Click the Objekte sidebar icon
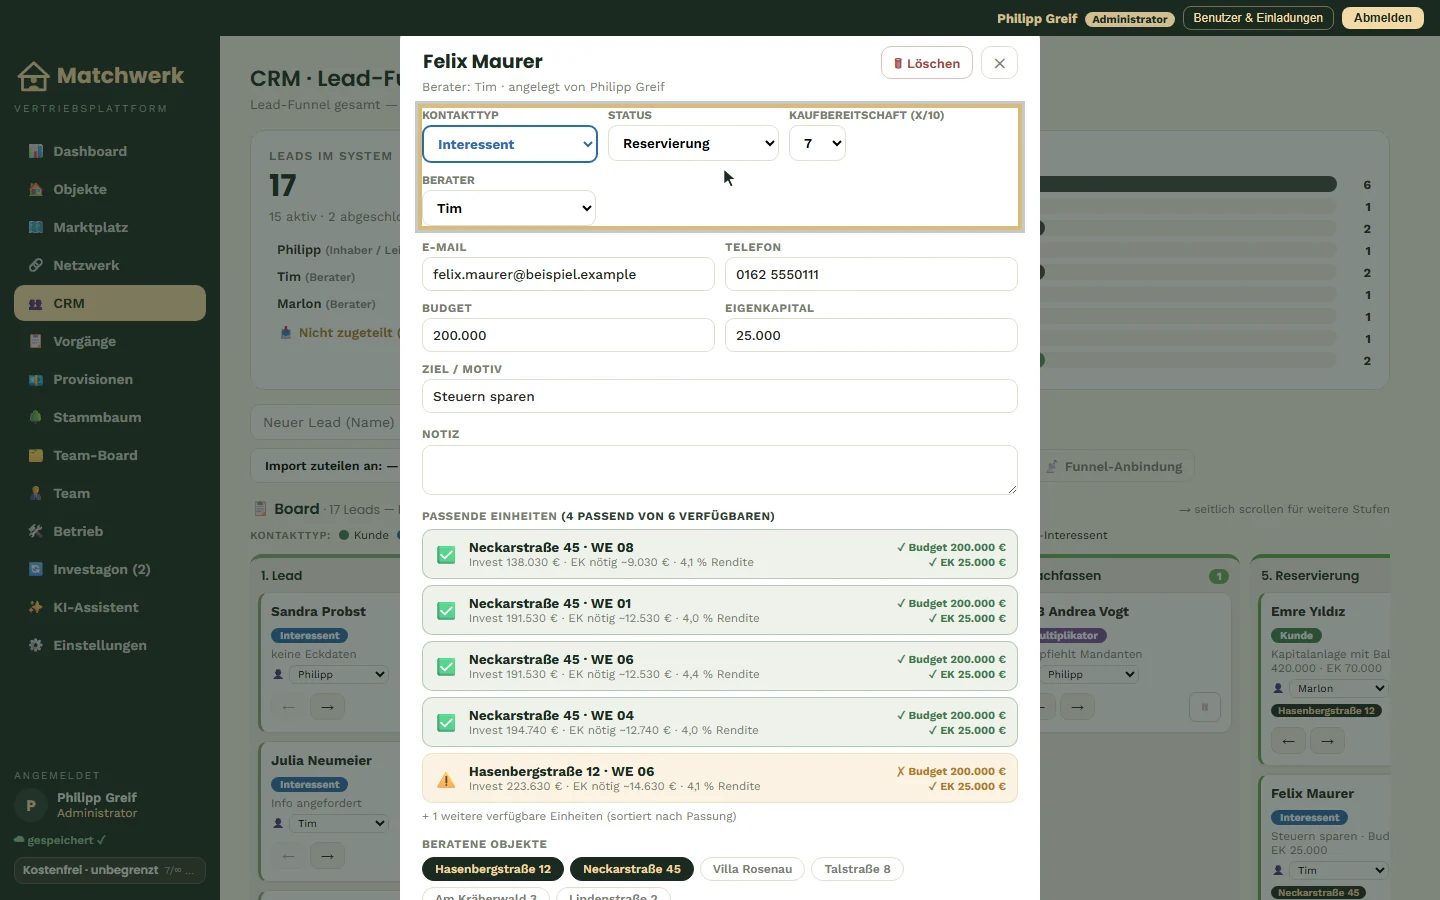This screenshot has height=900, width=1440. [36, 189]
